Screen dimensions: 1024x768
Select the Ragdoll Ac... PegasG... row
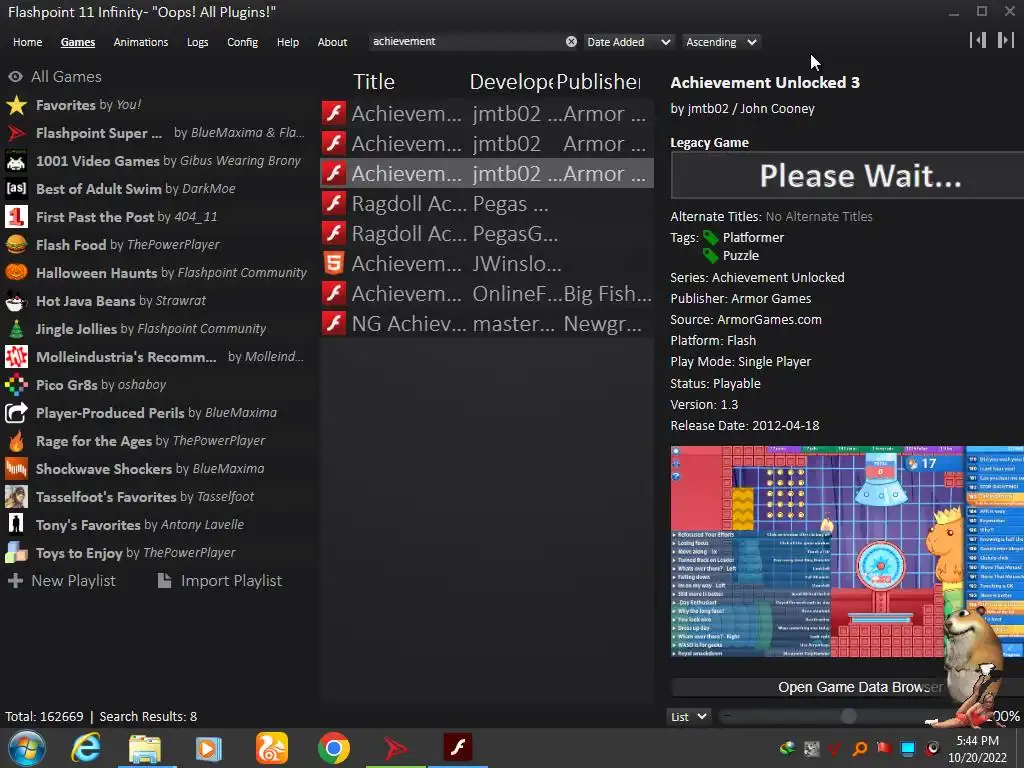click(487, 234)
